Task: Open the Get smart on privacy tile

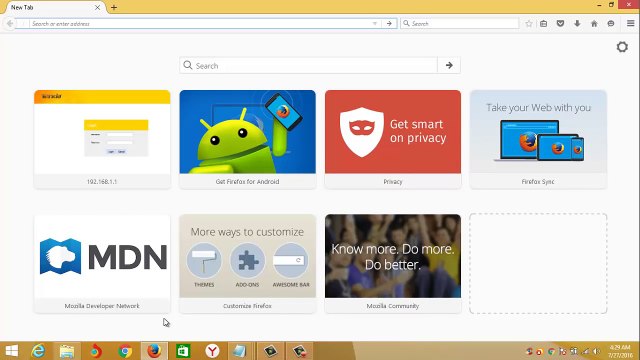Action: pos(393,139)
